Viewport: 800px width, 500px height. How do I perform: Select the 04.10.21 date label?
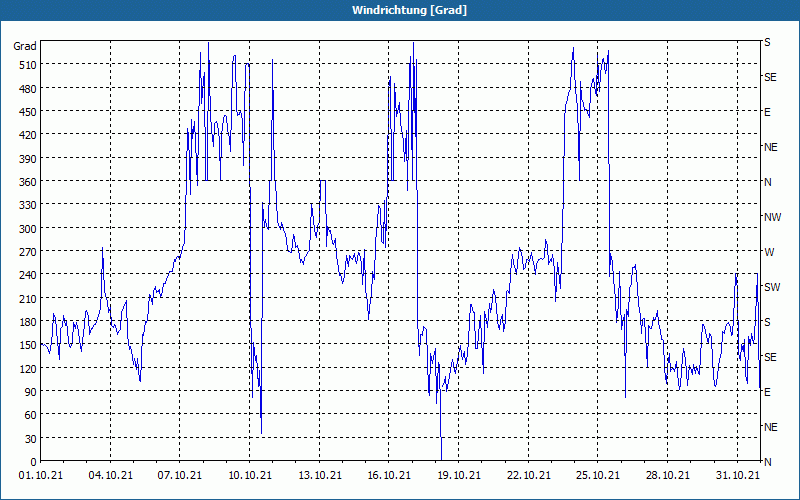point(111,475)
